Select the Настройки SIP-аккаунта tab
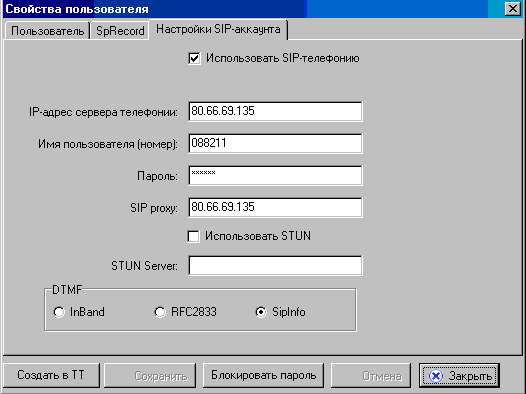The height and width of the screenshot is (394, 526). (x=218, y=30)
